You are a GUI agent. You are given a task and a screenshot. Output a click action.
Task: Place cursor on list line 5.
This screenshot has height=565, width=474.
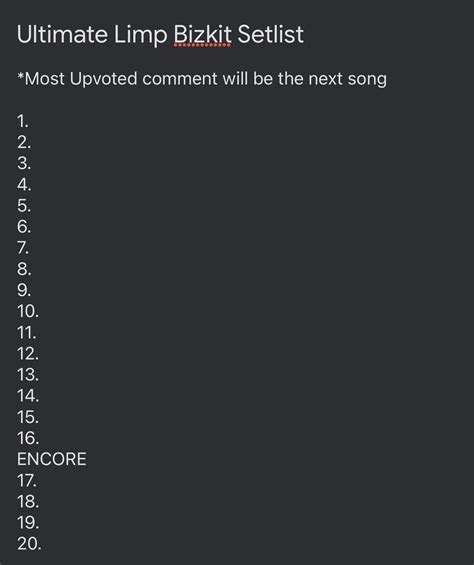click(24, 205)
